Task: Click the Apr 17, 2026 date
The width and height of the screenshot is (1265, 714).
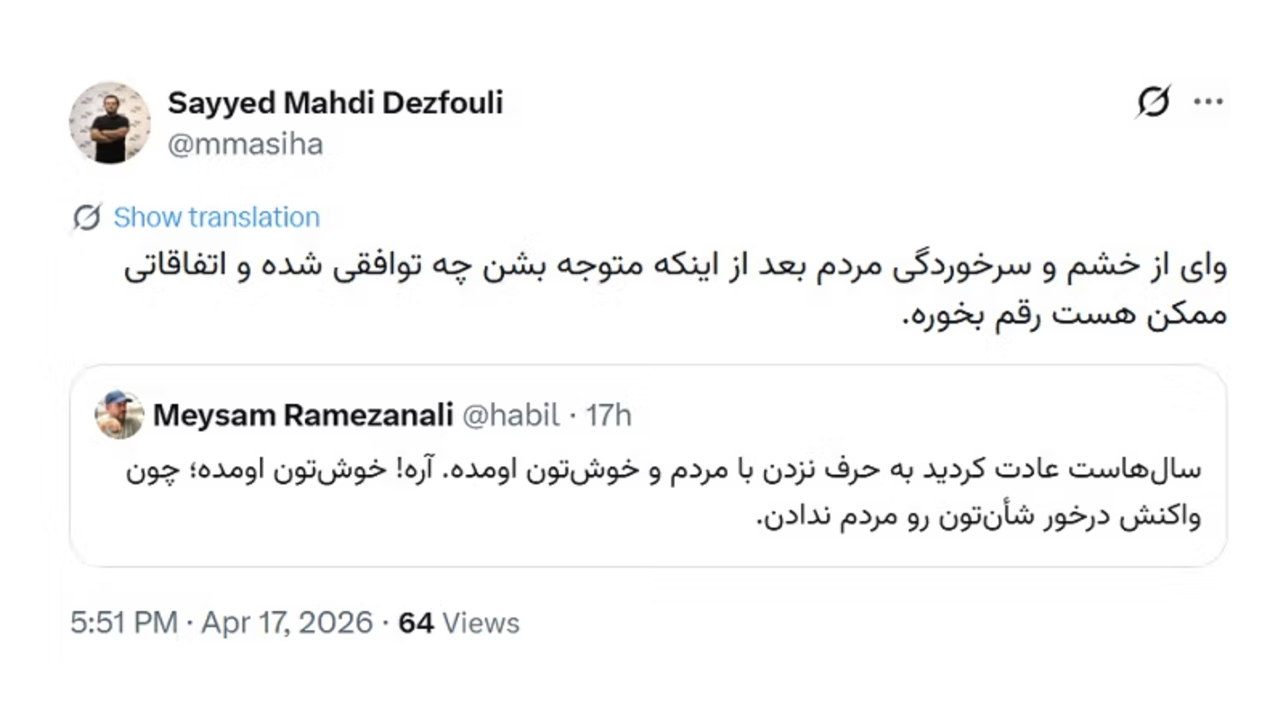Action: 287,623
